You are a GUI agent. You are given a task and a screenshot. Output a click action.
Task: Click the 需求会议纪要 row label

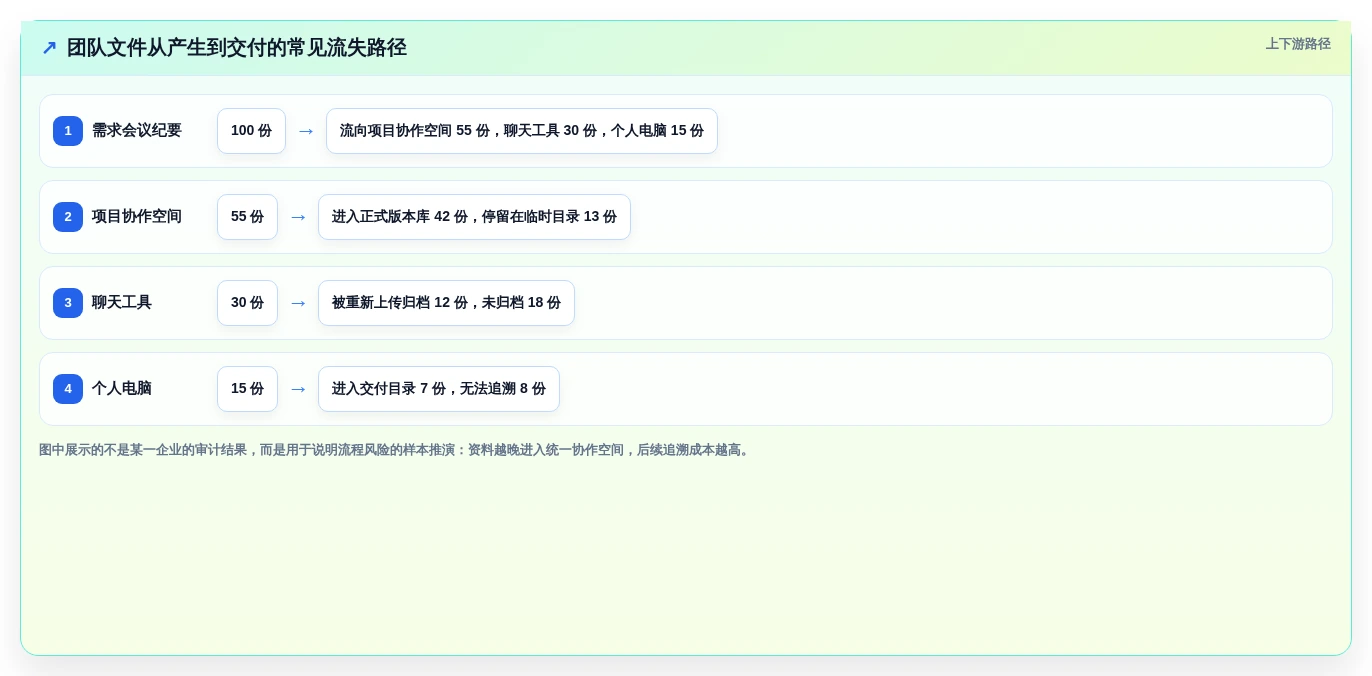click(x=137, y=131)
